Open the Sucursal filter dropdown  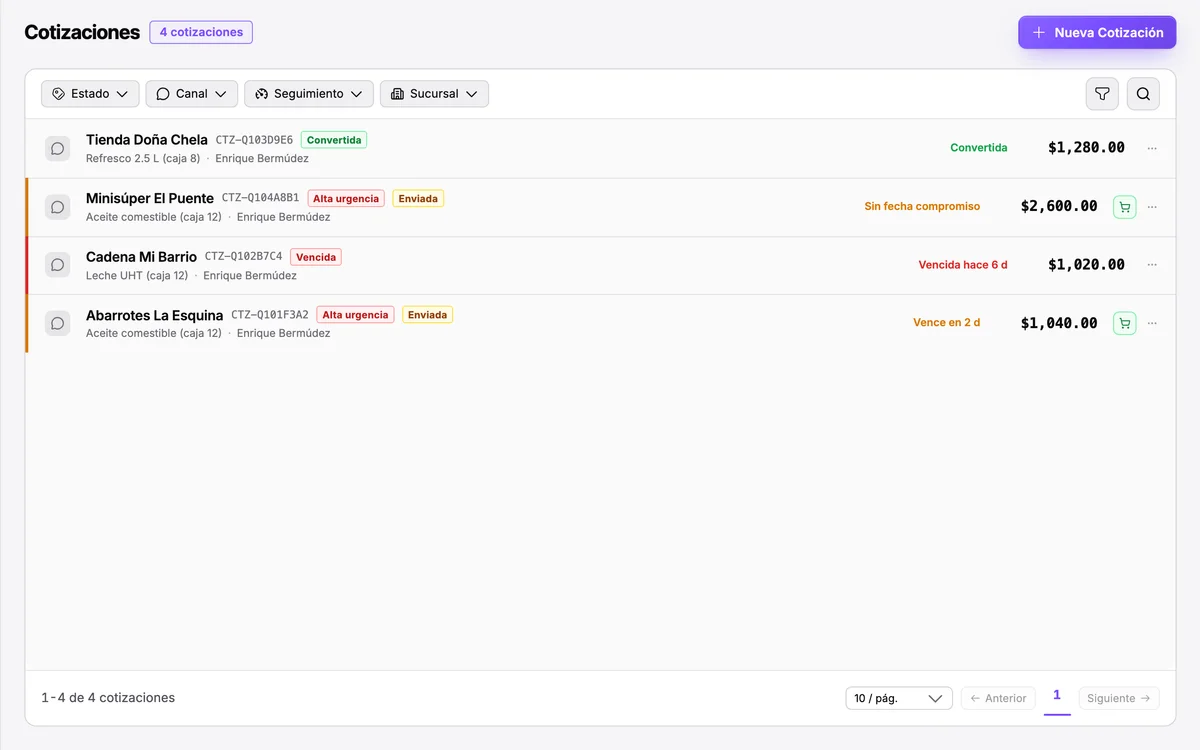coord(434,94)
